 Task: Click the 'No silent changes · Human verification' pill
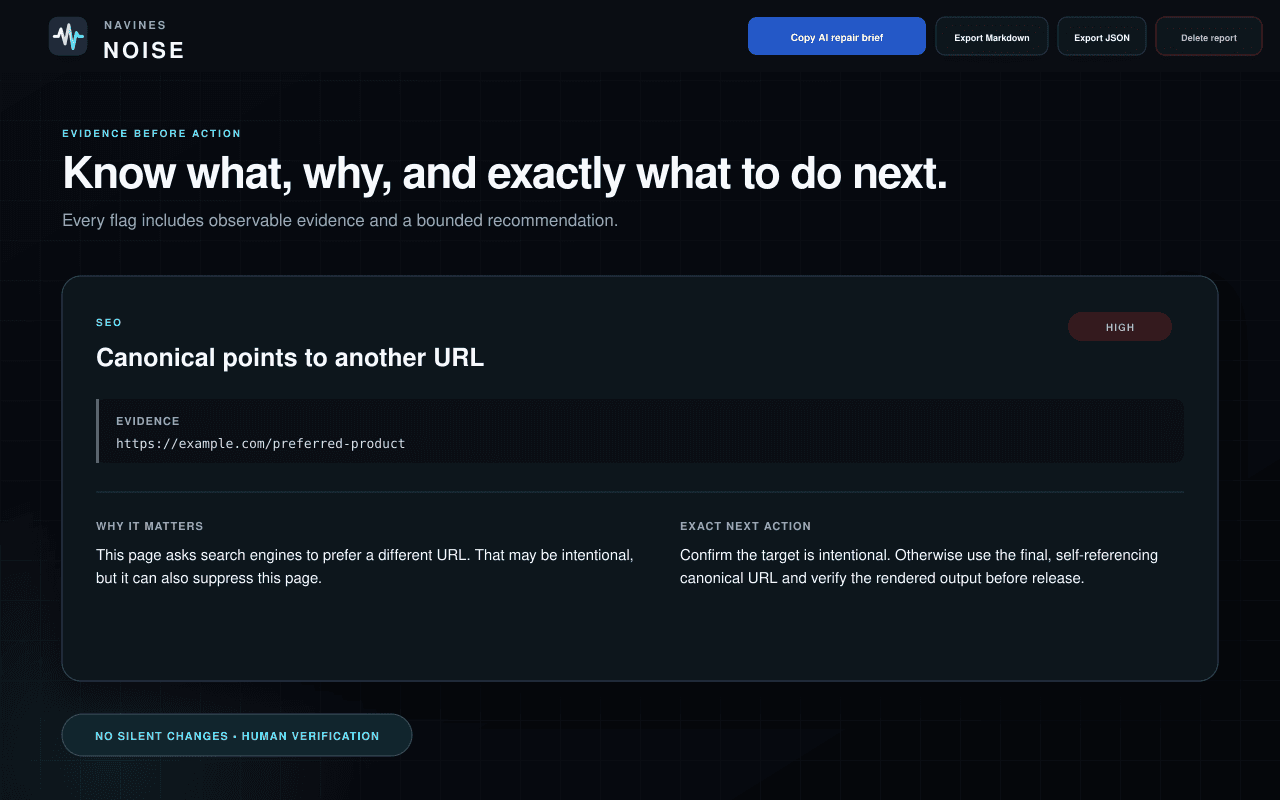pyautogui.click(x=237, y=735)
